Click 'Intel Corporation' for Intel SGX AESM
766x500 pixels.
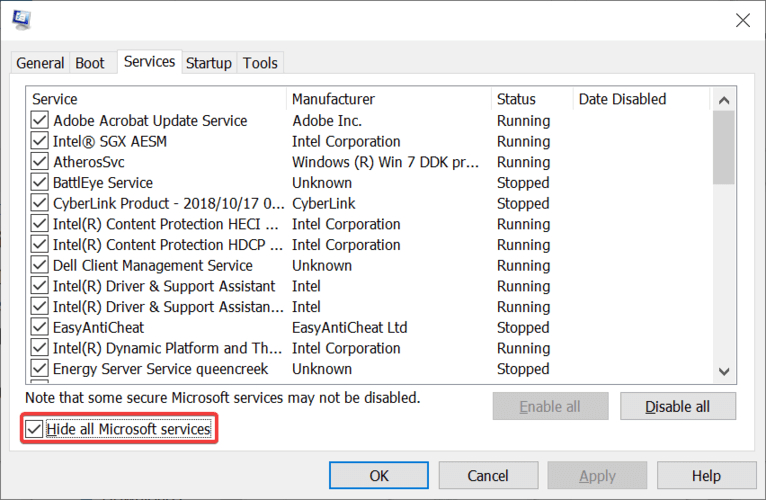346,141
